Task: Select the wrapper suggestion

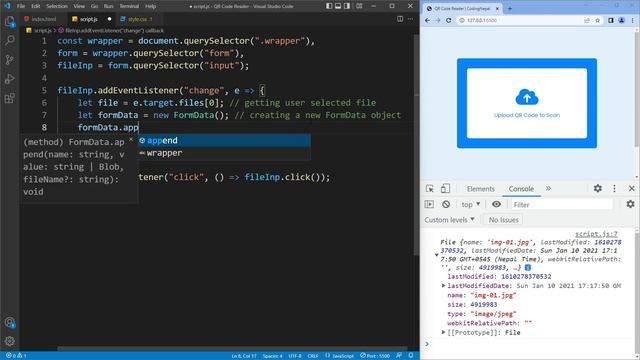Action: [224, 153]
